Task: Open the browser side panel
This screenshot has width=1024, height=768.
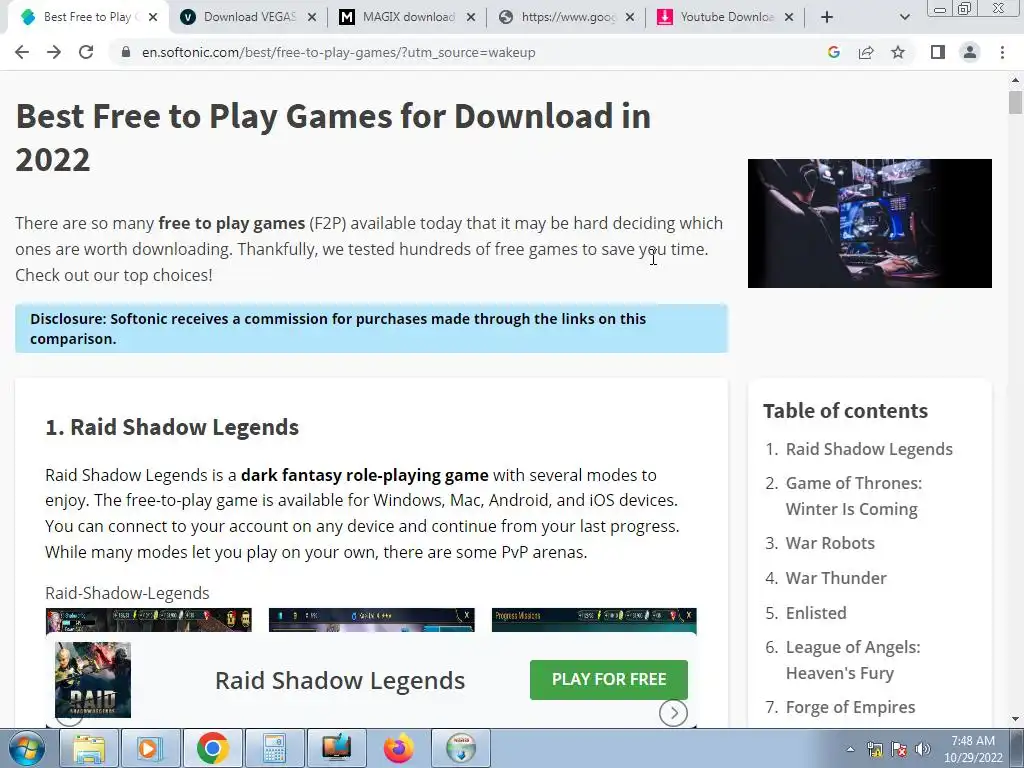Action: [x=938, y=52]
